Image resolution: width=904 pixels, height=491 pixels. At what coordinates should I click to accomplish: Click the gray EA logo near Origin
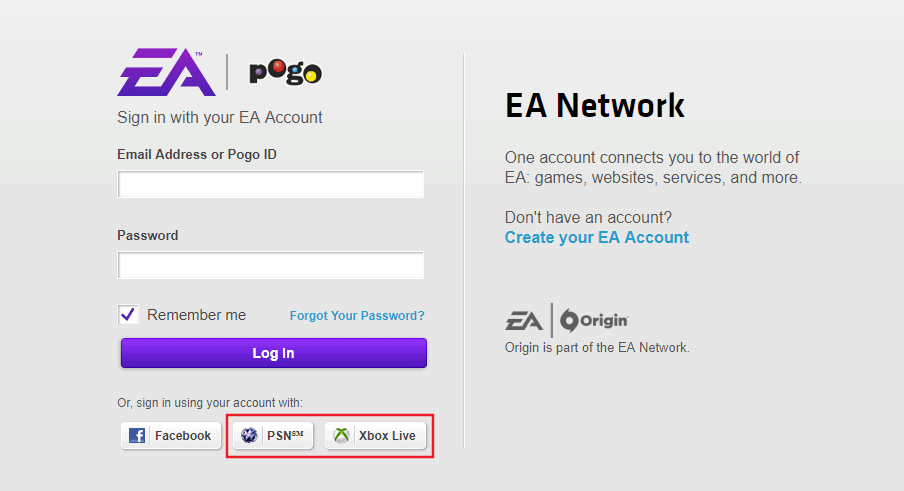(523, 321)
